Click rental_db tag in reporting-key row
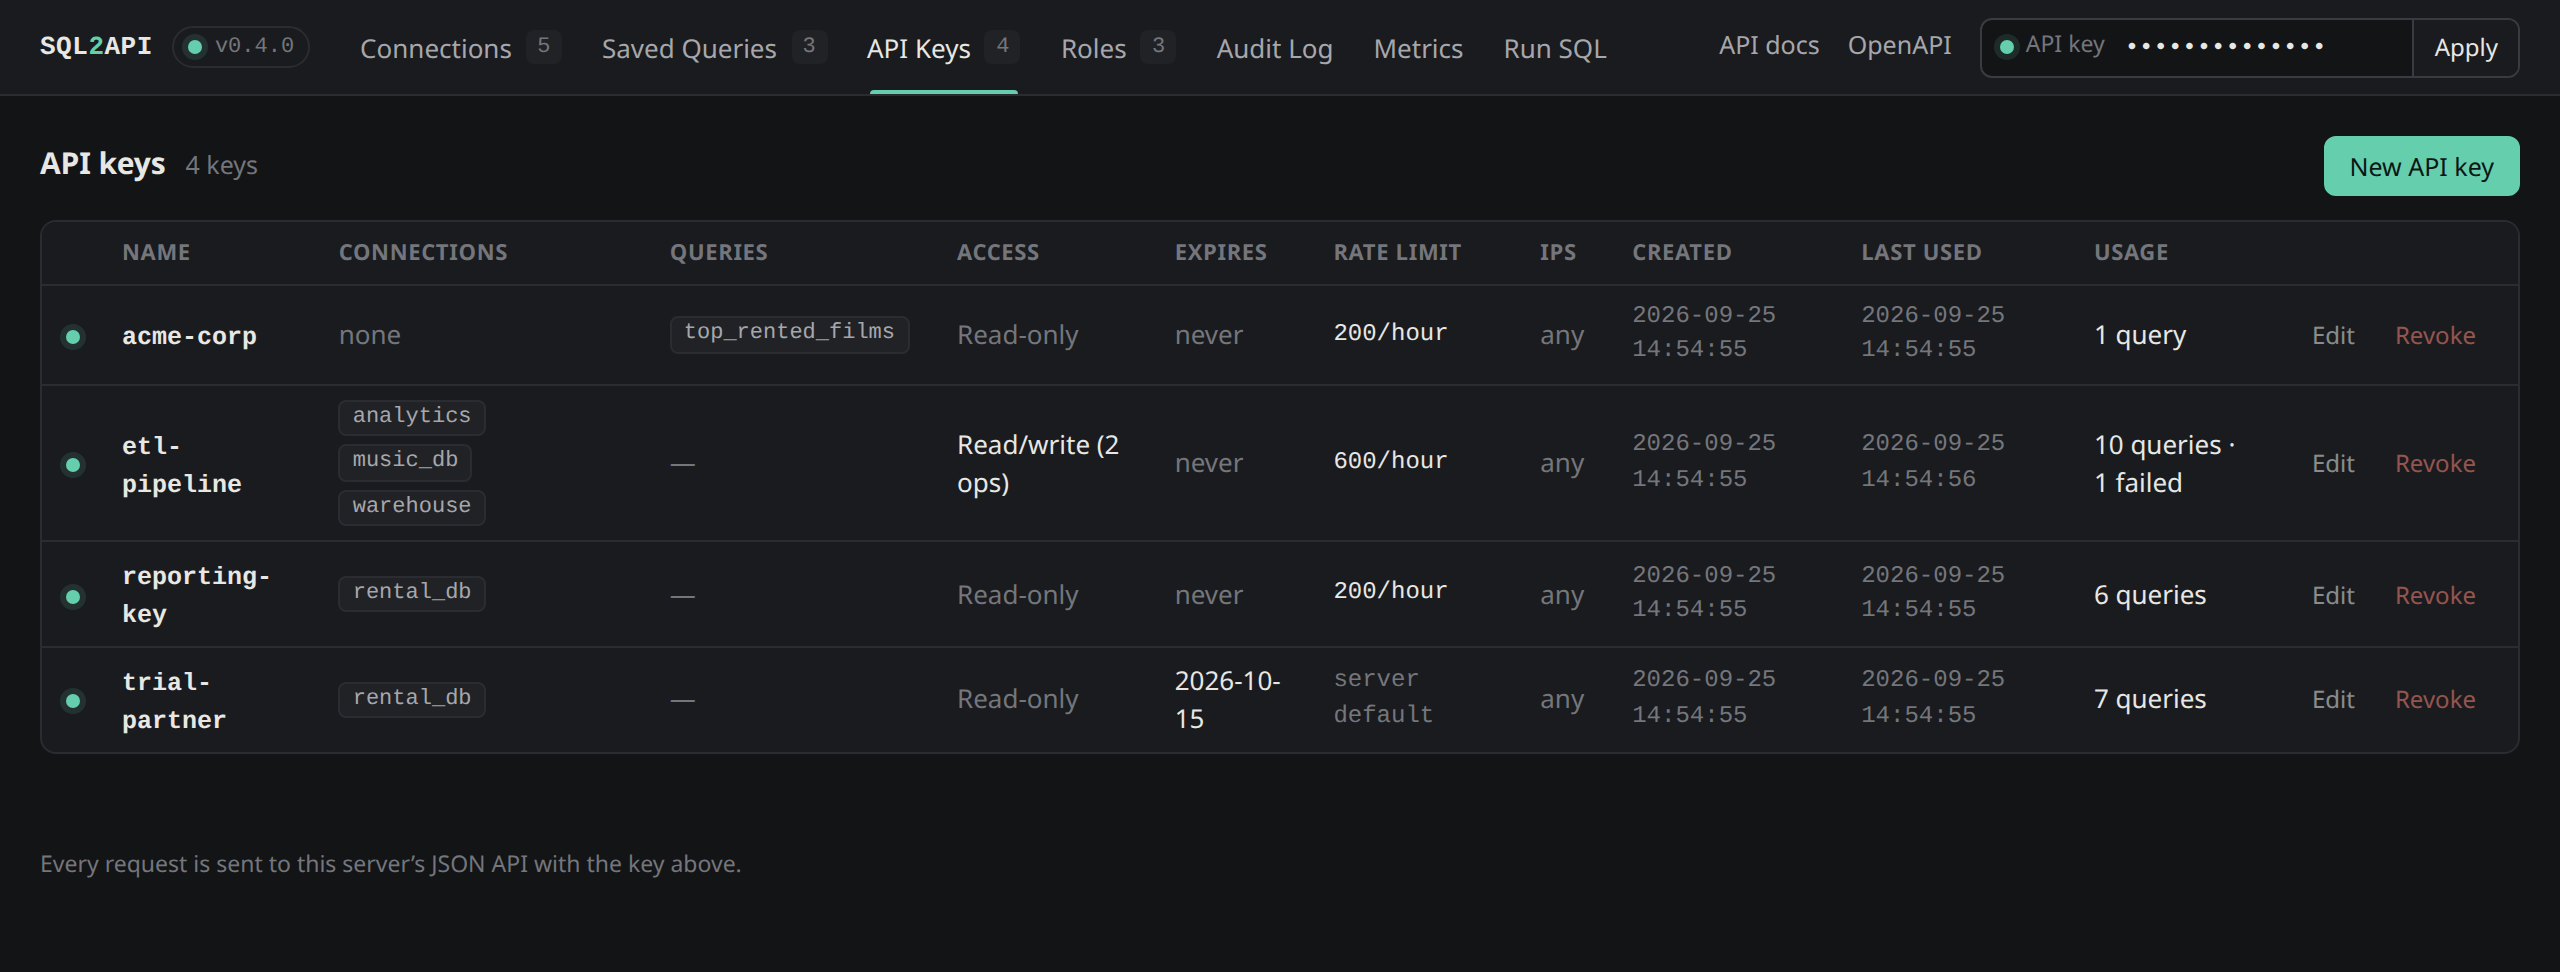The height and width of the screenshot is (972, 2560). tap(411, 593)
